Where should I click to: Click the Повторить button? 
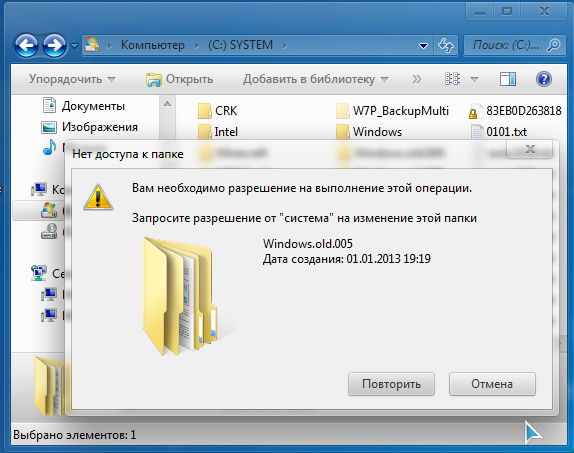click(x=391, y=384)
